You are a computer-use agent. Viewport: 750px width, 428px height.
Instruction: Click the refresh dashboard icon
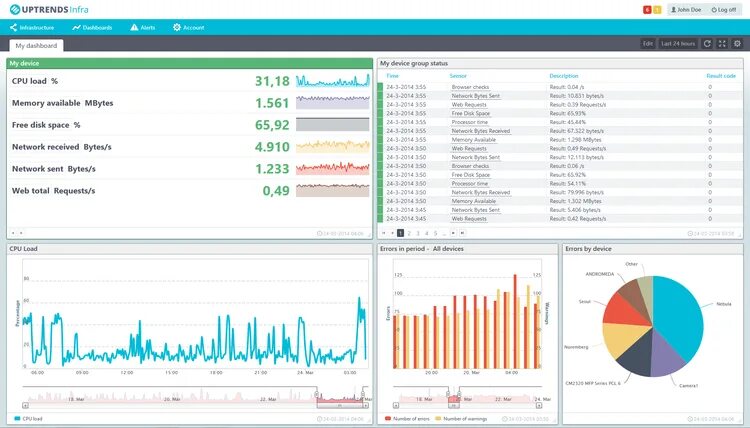(x=707, y=44)
